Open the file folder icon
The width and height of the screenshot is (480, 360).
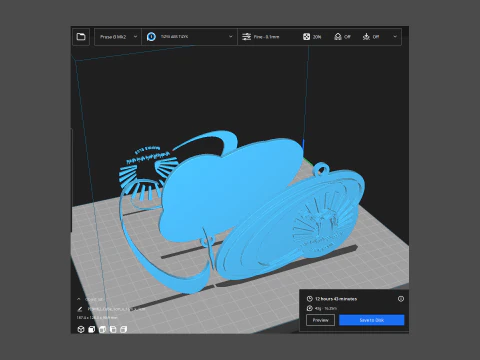click(x=81, y=37)
